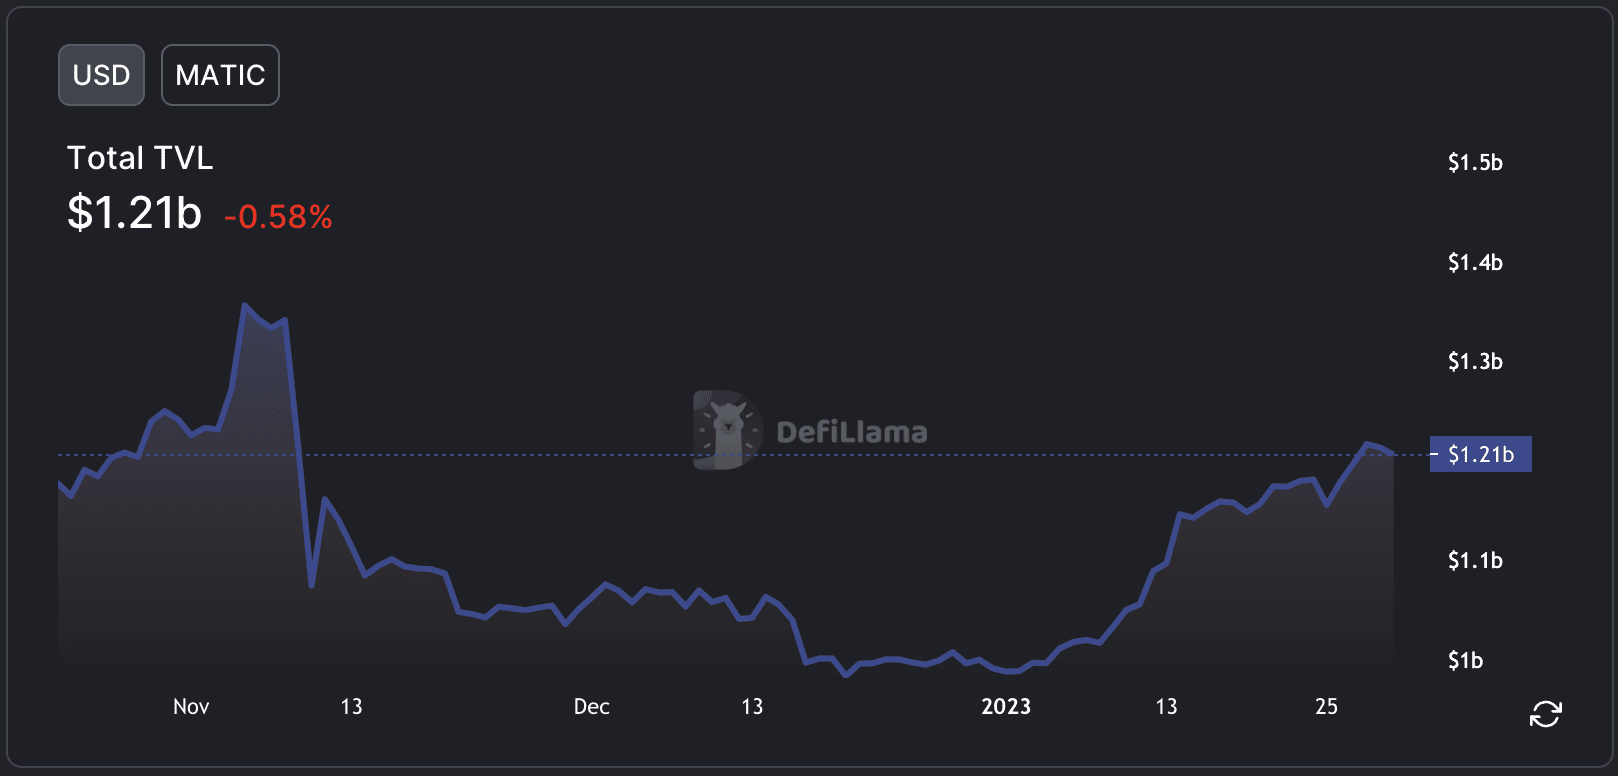The height and width of the screenshot is (776, 1618).
Task: Click the DefiLlama watermark text
Action: pos(851,432)
